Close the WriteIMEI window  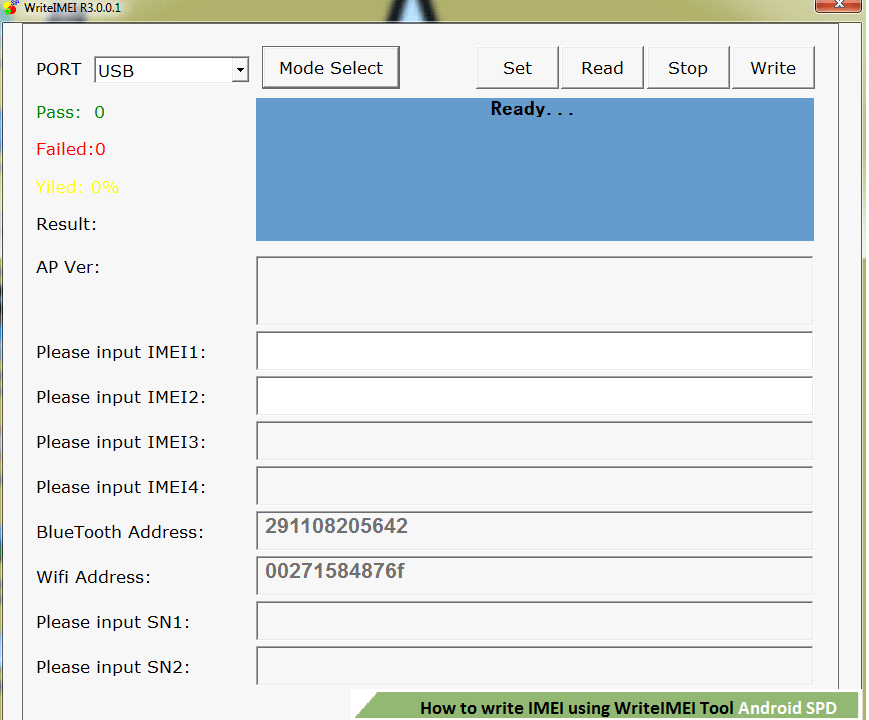(x=839, y=5)
